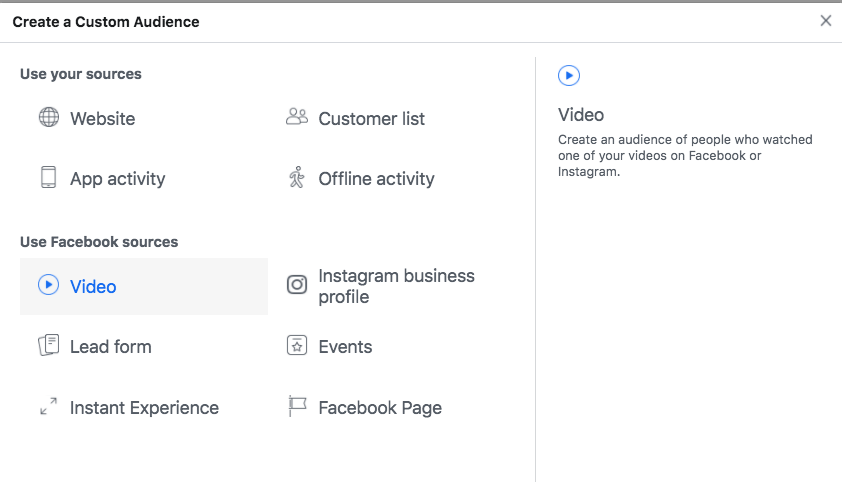Image resolution: width=842 pixels, height=482 pixels.
Task: Click the Instagram business profile camera icon
Action: click(x=296, y=284)
